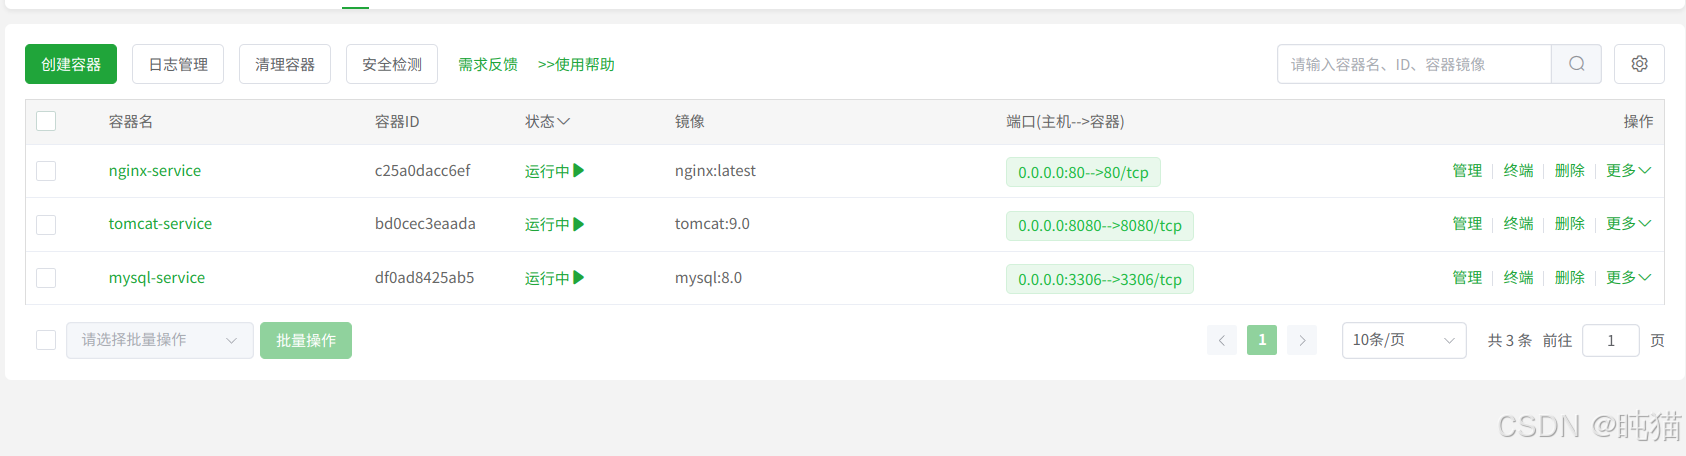Click the 端口(主机-->容器) column header
1686x456 pixels.
pyautogui.click(x=1065, y=121)
